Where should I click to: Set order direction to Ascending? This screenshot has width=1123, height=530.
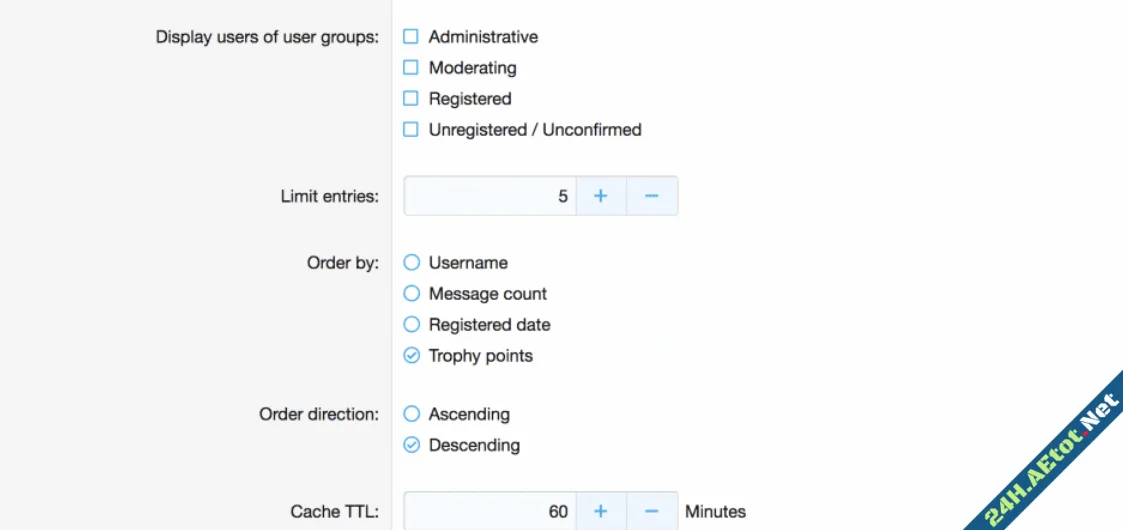(x=411, y=414)
